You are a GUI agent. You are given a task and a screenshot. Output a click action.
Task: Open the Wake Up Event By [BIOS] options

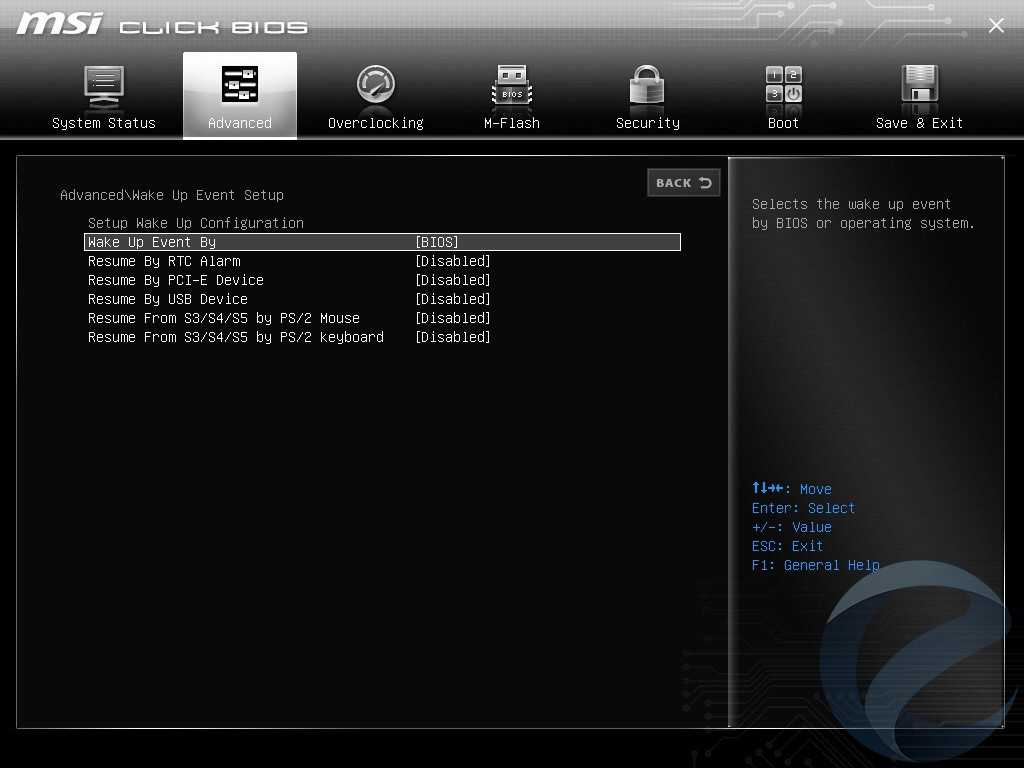pos(436,242)
